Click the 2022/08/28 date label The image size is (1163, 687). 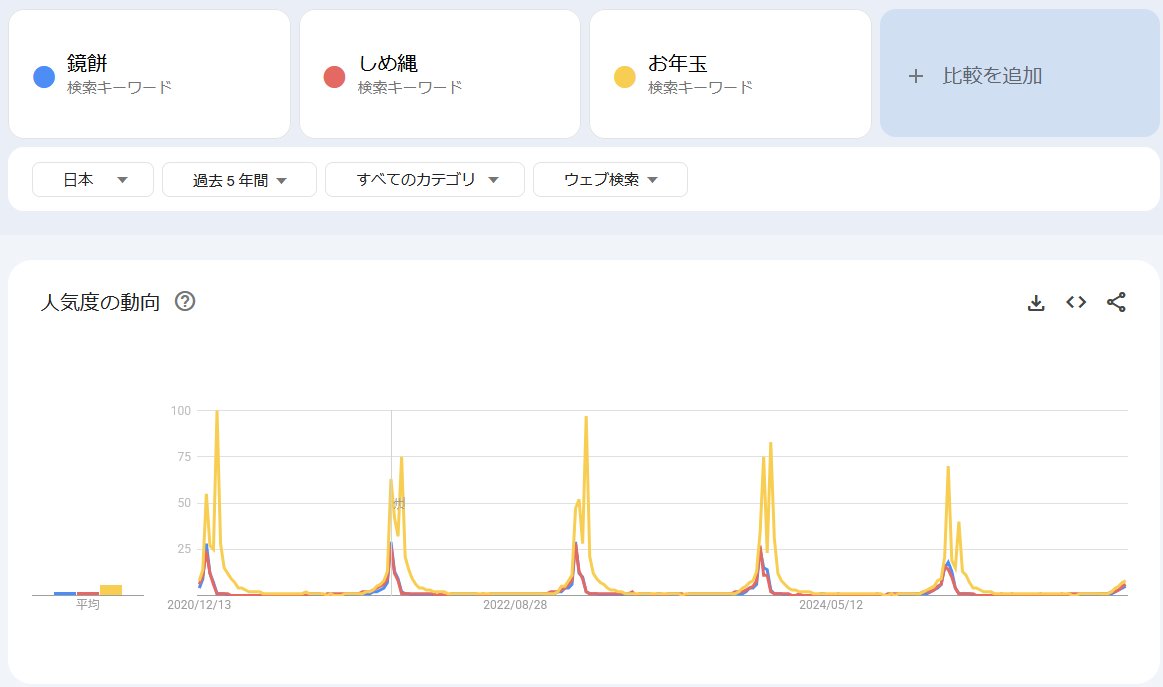[x=515, y=605]
